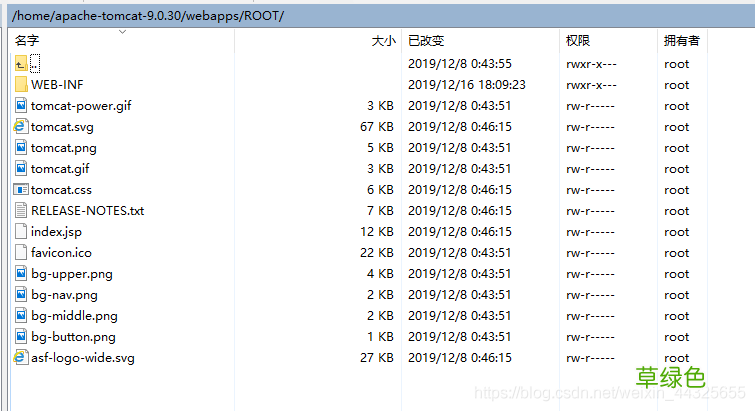Click the index.jsp blank file icon
The height and width of the screenshot is (411, 755).
click(x=21, y=231)
